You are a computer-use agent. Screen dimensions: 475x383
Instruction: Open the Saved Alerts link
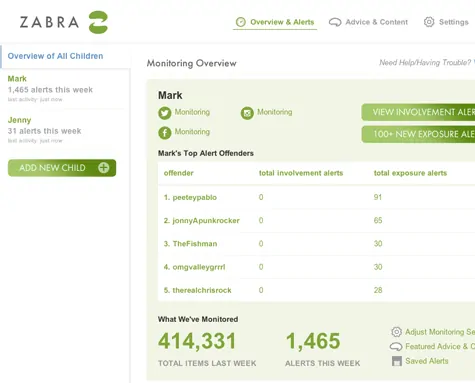[x=427, y=361]
